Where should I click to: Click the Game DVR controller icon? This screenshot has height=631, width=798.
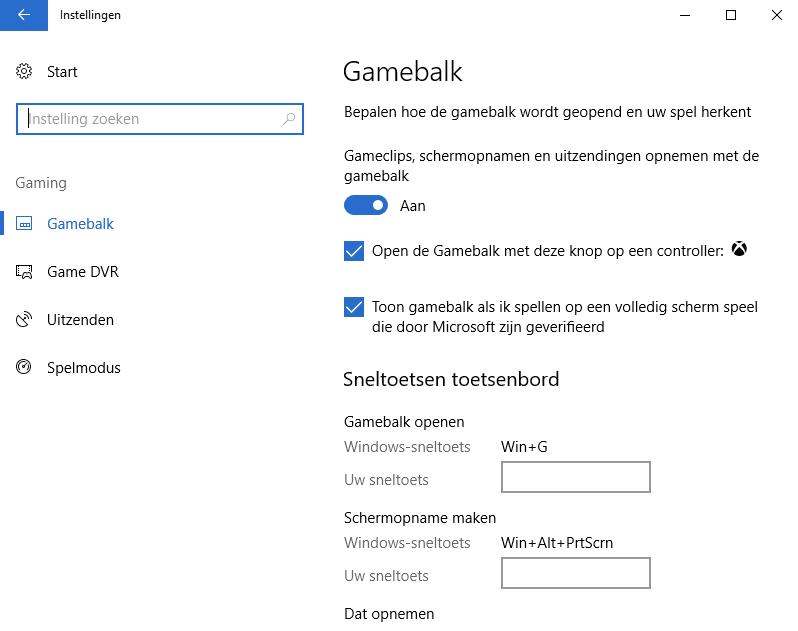tap(24, 272)
